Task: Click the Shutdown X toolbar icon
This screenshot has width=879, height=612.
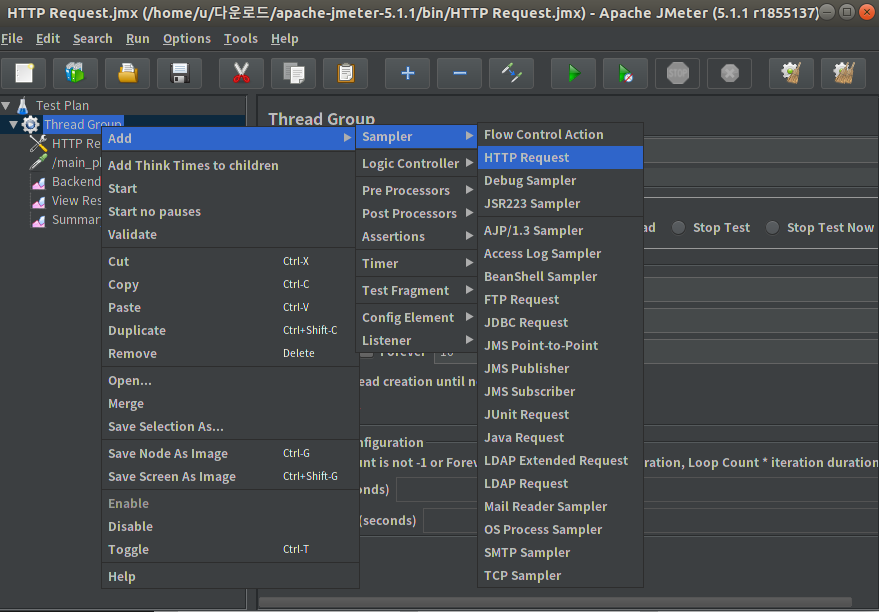Action: point(729,73)
